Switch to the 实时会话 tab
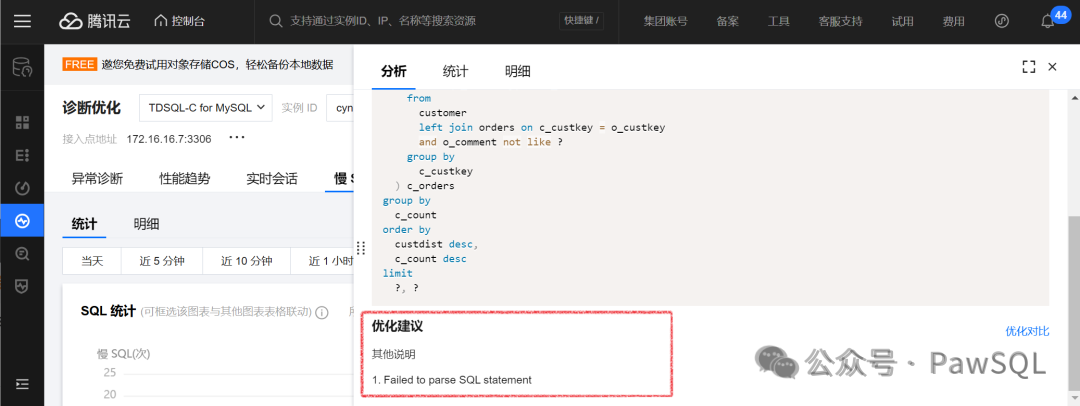1080x406 pixels. point(272,179)
